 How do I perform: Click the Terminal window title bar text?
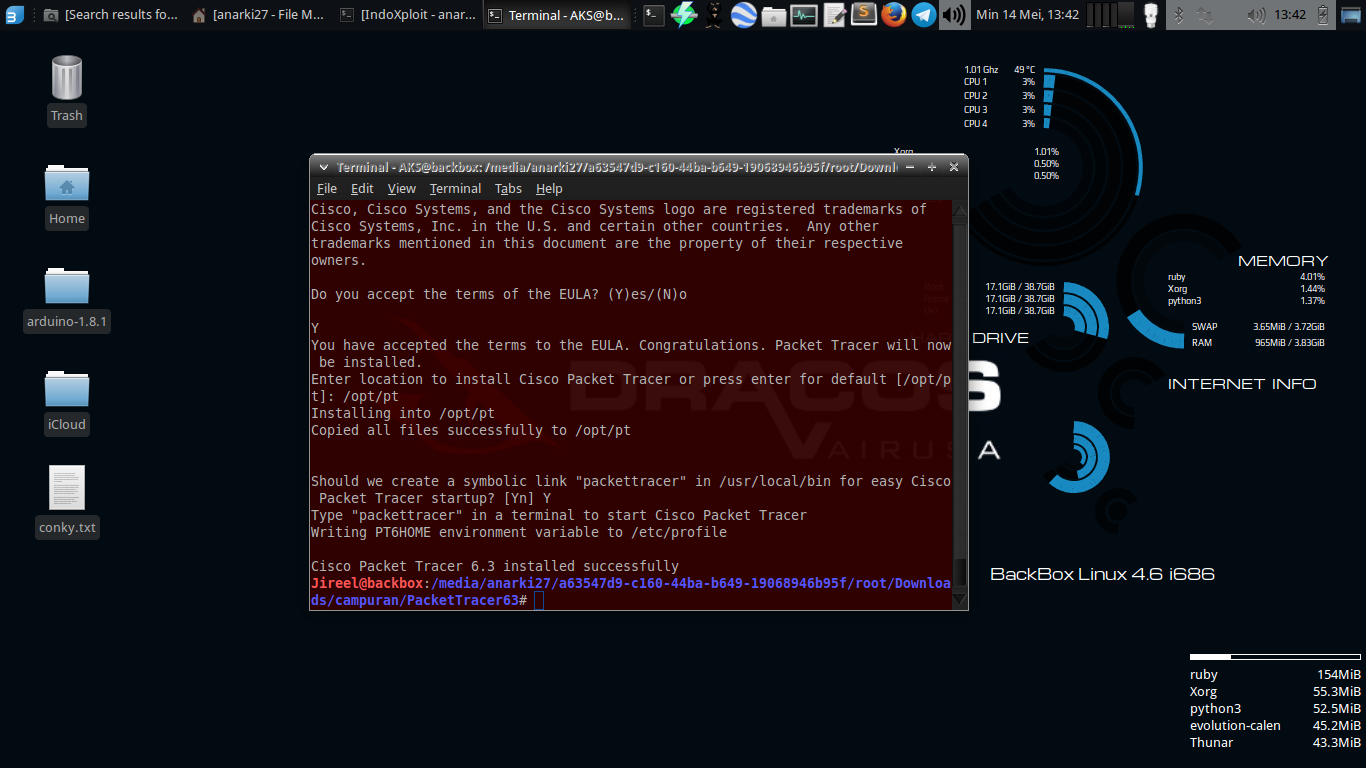click(616, 167)
